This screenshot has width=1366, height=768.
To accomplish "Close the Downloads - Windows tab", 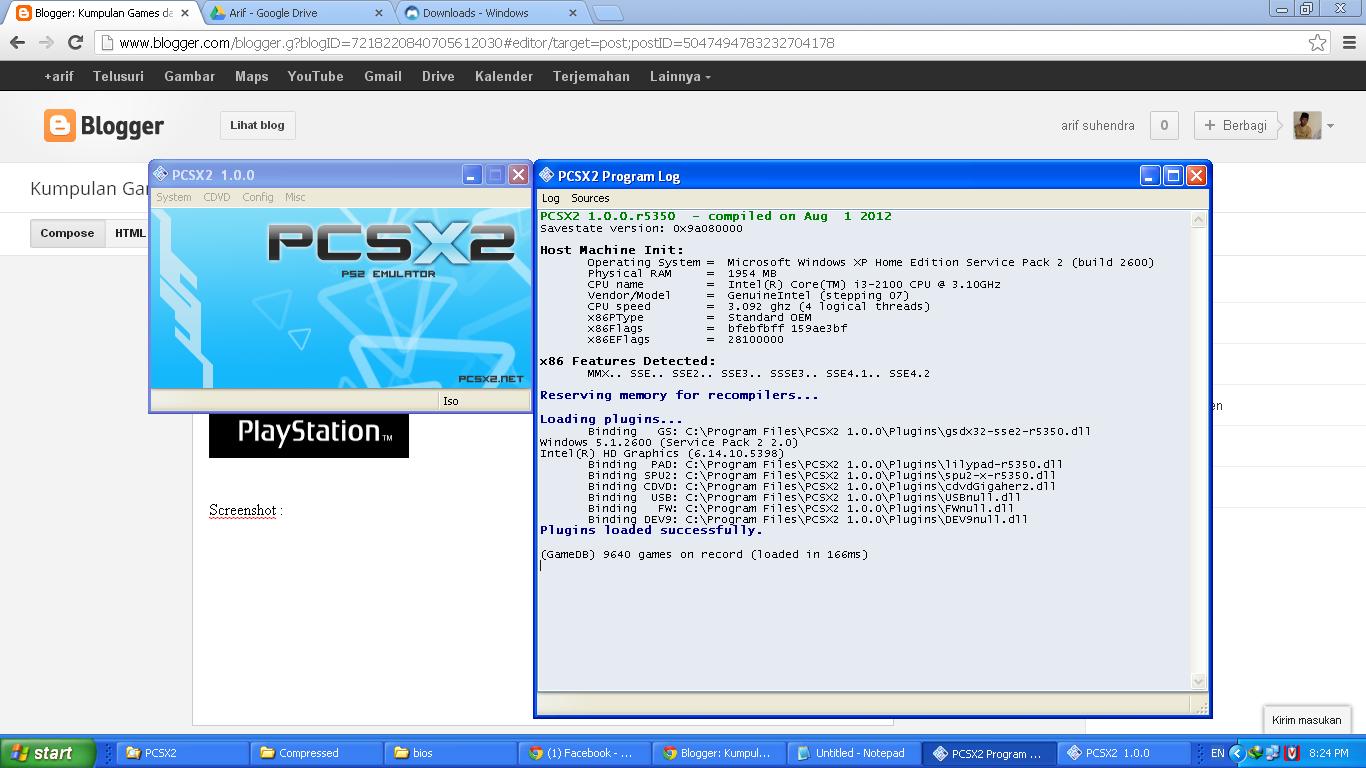I will pos(573,13).
